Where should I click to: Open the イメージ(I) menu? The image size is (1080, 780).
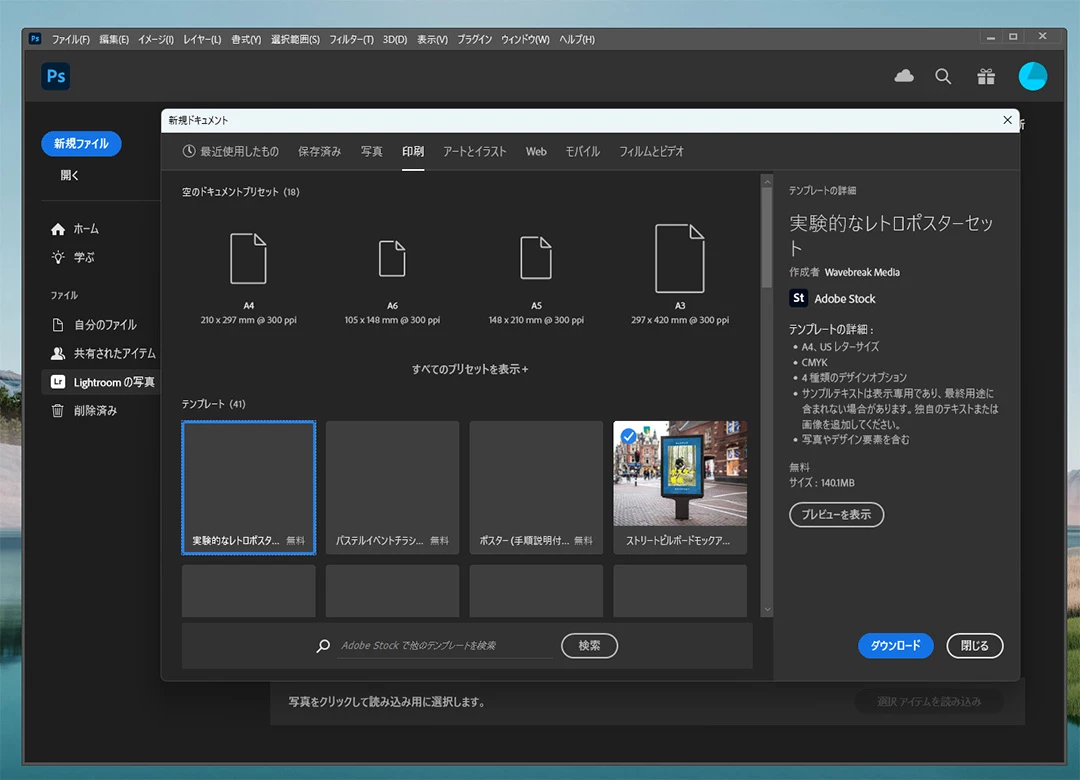pyautogui.click(x=156, y=39)
